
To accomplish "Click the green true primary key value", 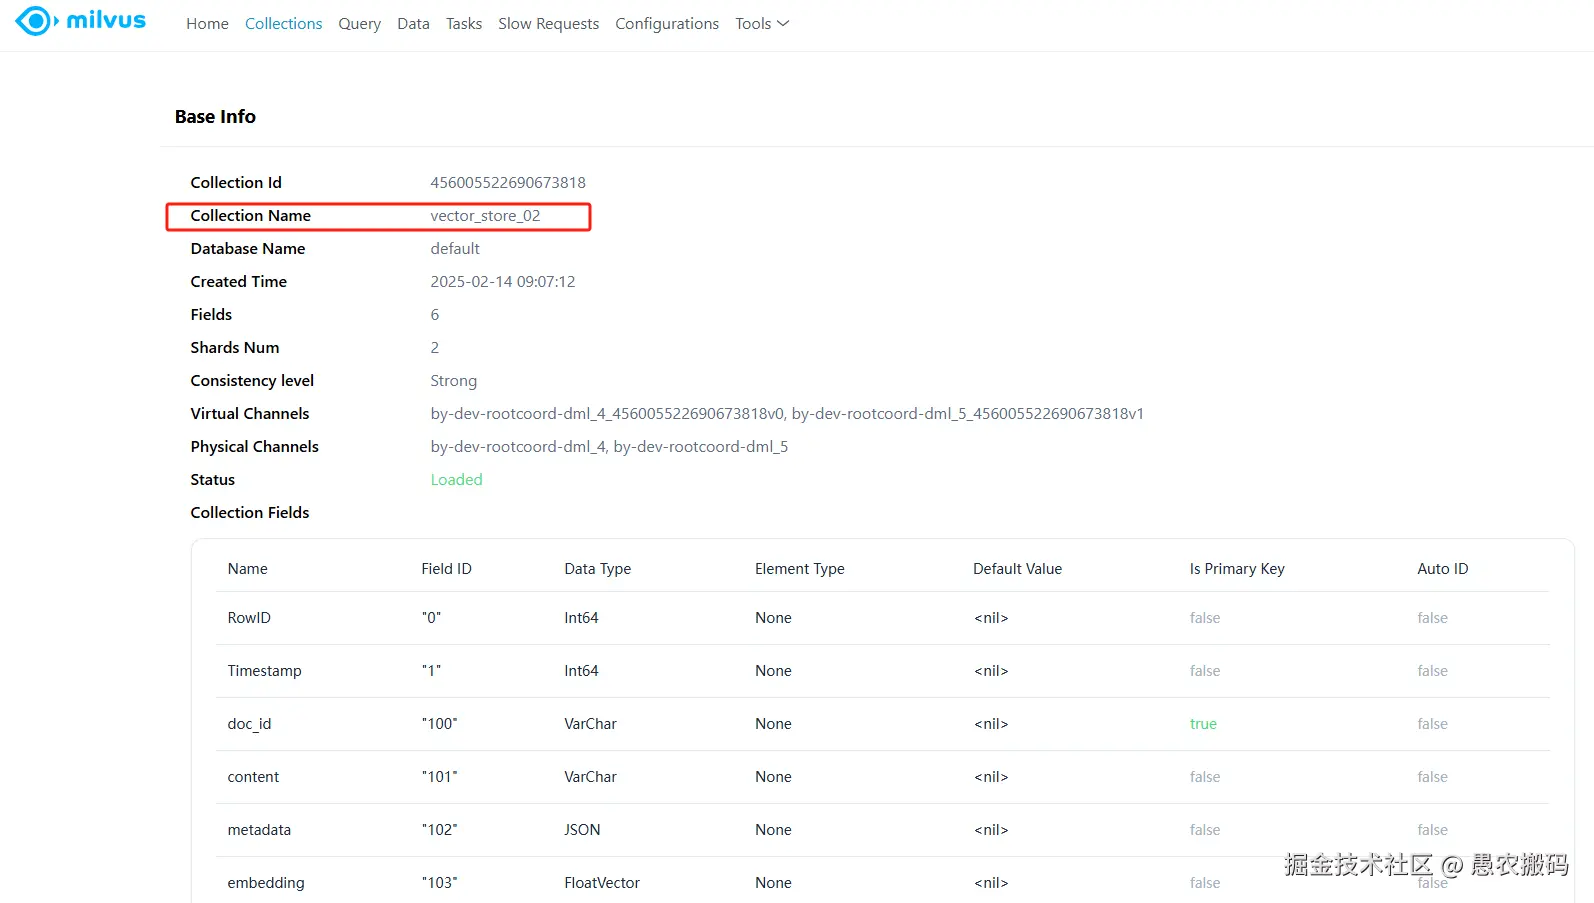I will (x=1203, y=723).
